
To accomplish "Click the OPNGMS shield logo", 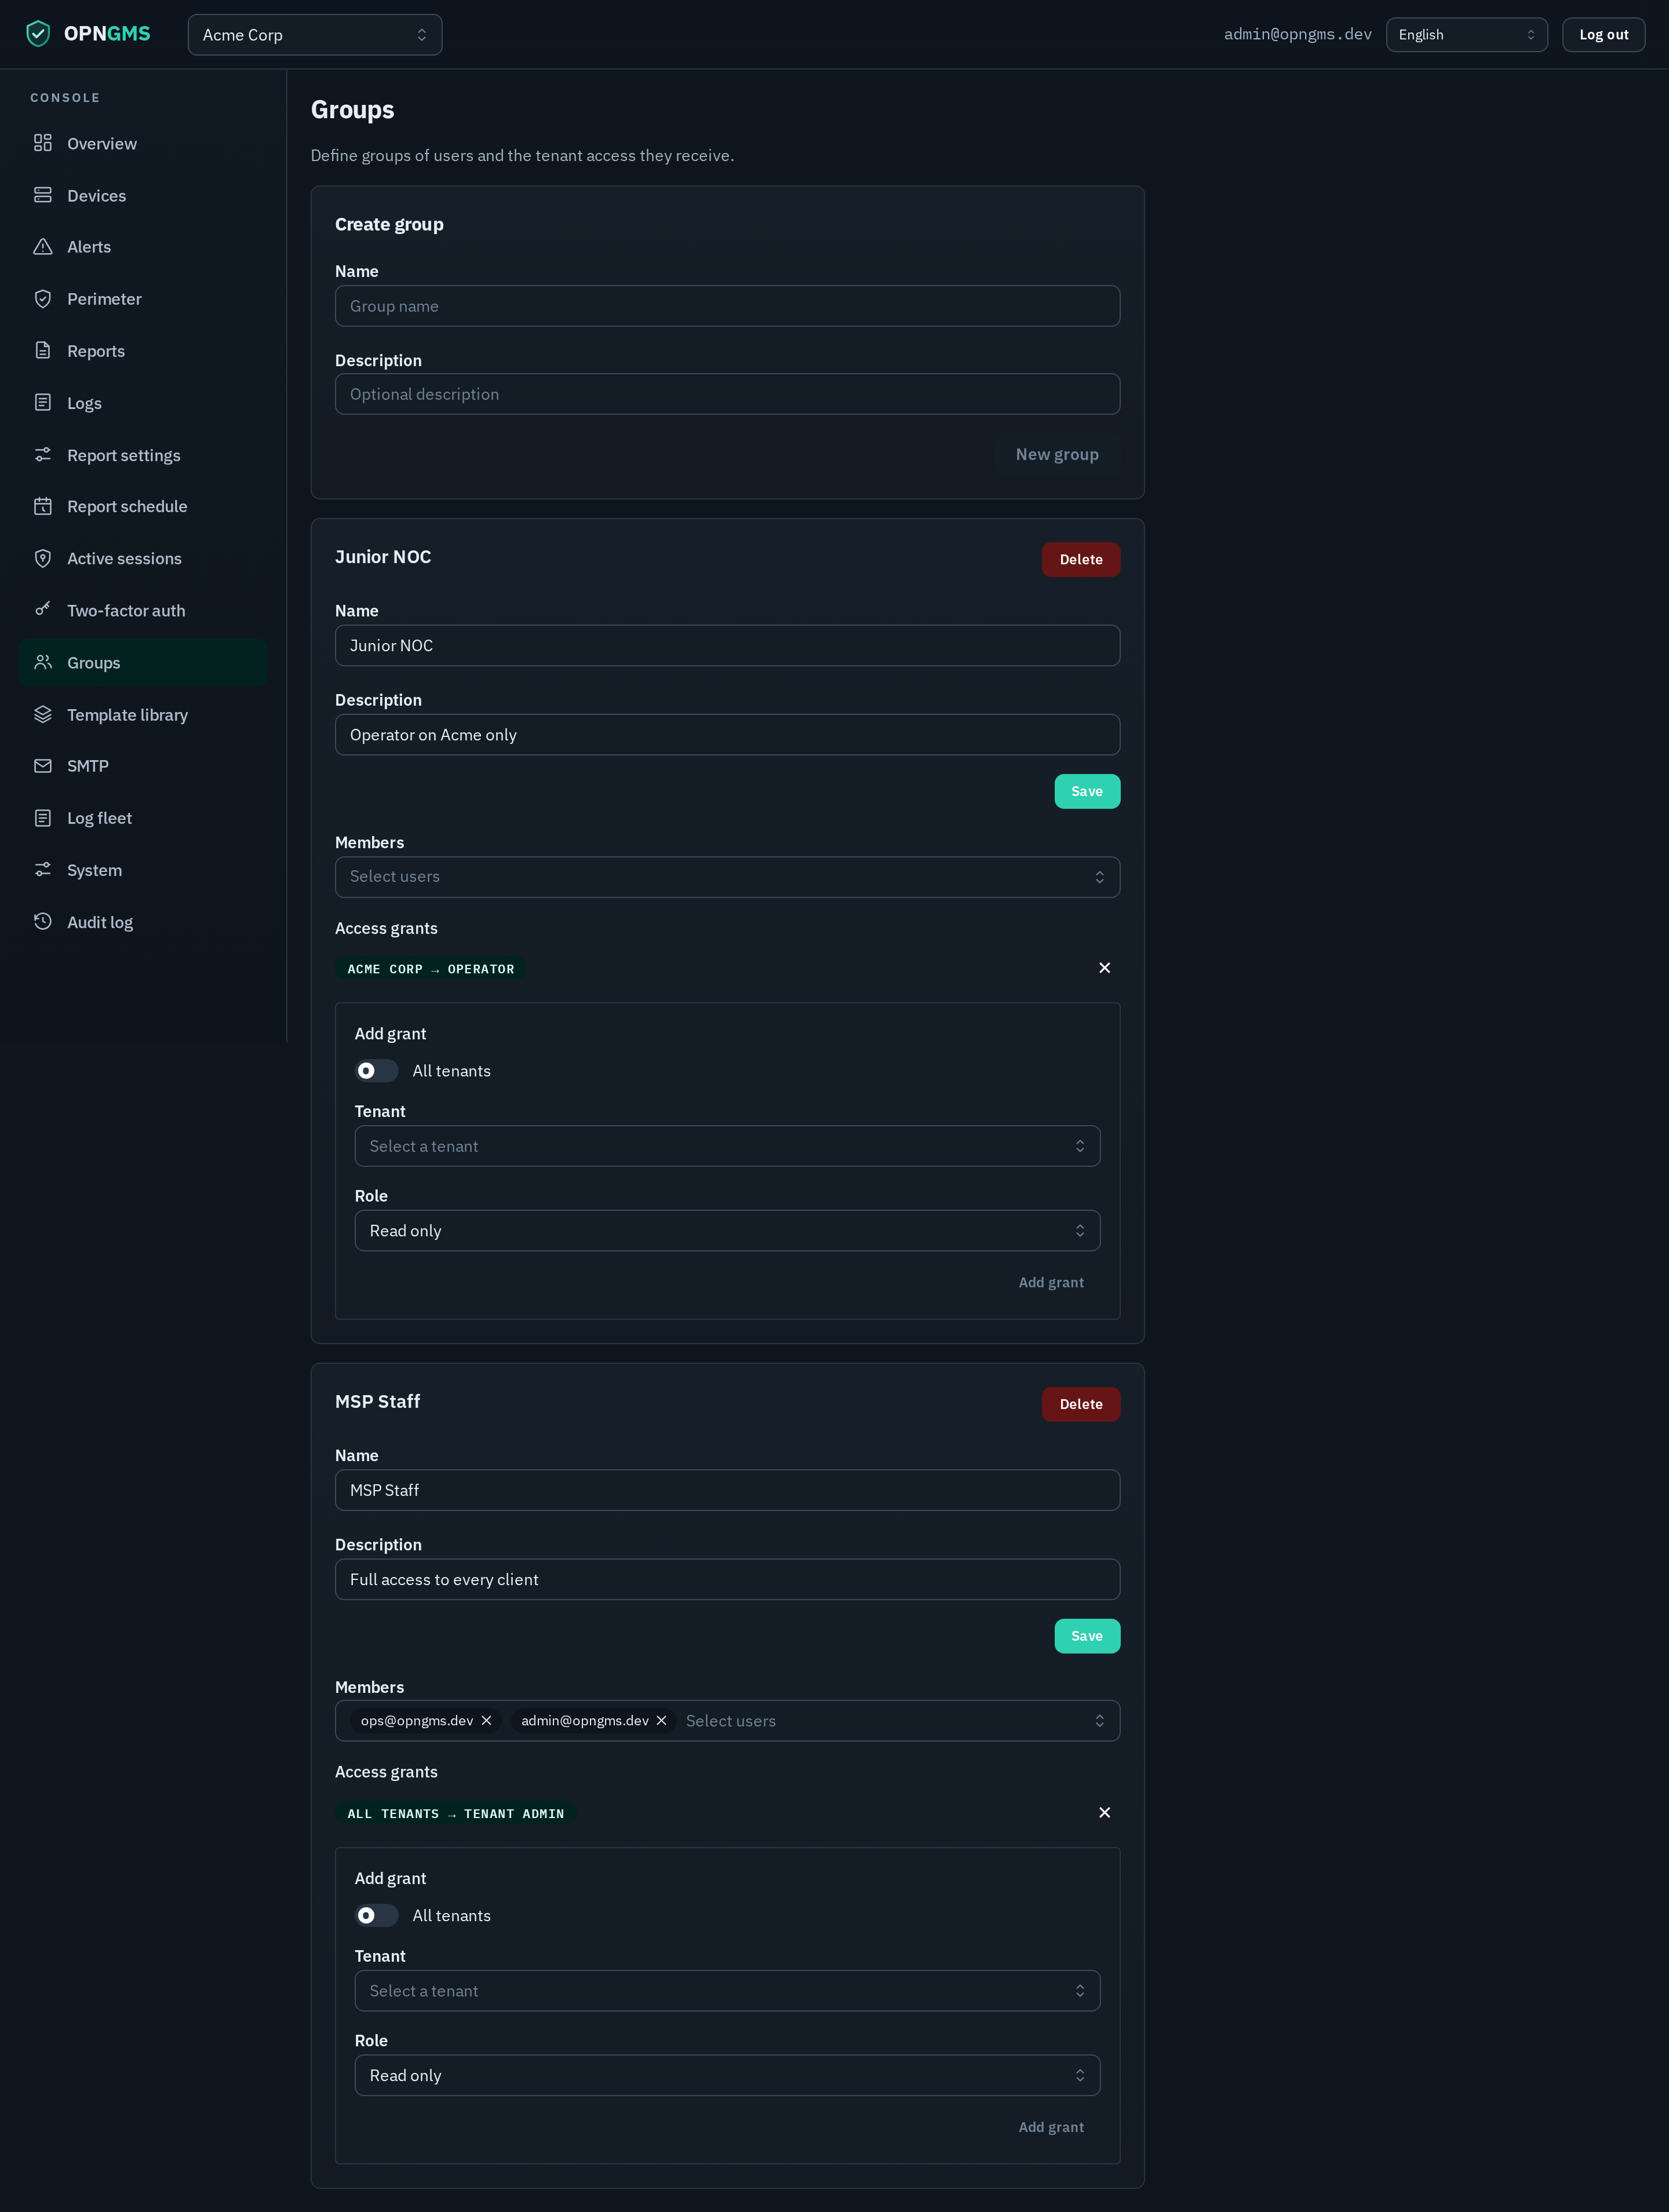I will click(x=38, y=34).
